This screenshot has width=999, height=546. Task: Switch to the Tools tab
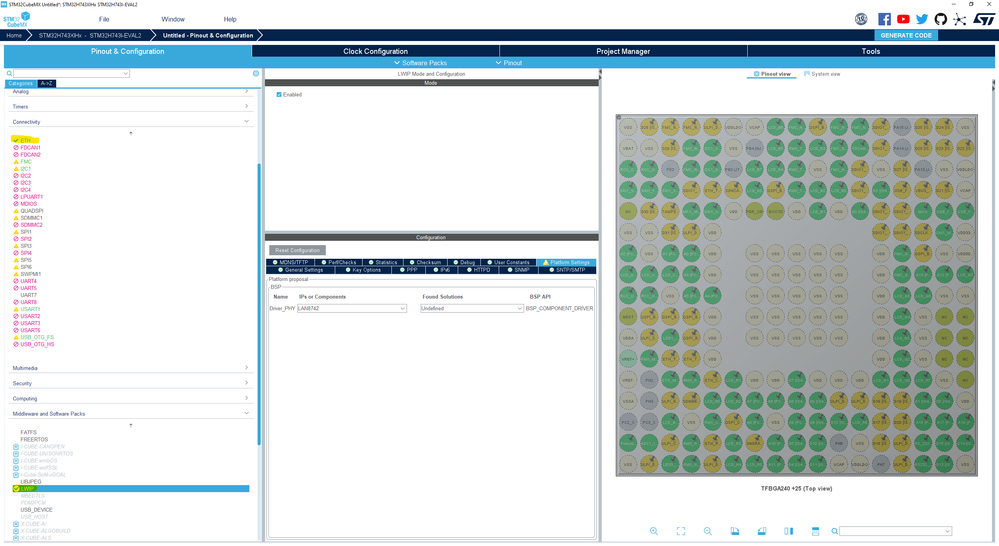(871, 51)
